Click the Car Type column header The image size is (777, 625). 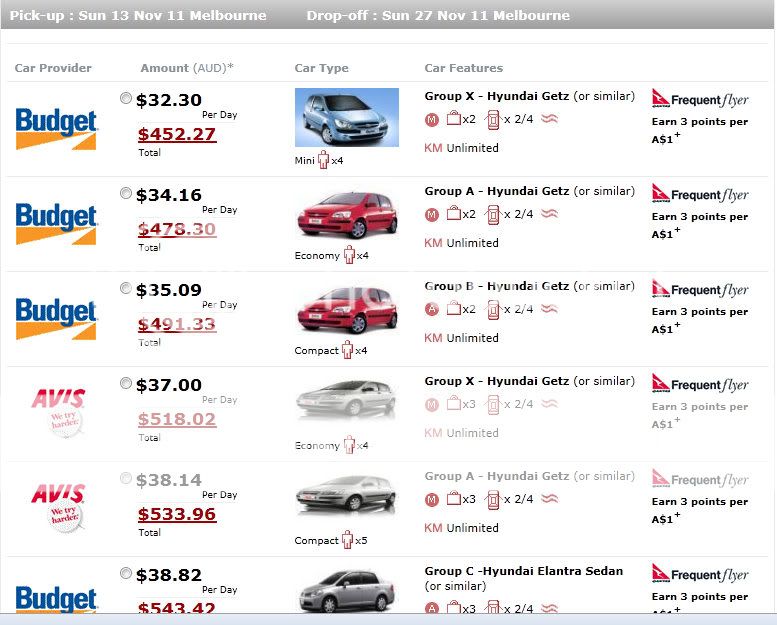coord(321,68)
